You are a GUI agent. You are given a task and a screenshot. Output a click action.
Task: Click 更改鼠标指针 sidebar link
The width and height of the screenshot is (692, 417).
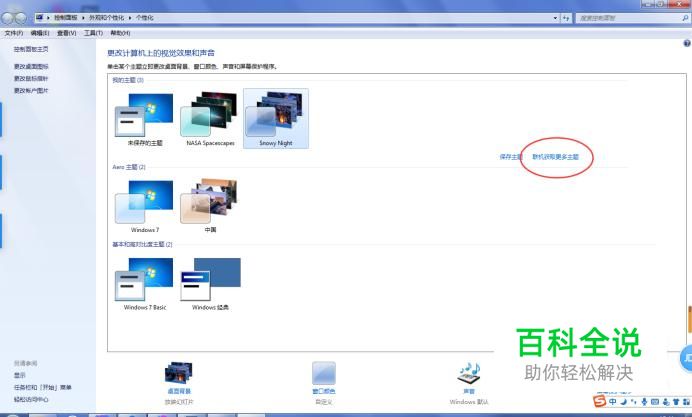[31, 79]
